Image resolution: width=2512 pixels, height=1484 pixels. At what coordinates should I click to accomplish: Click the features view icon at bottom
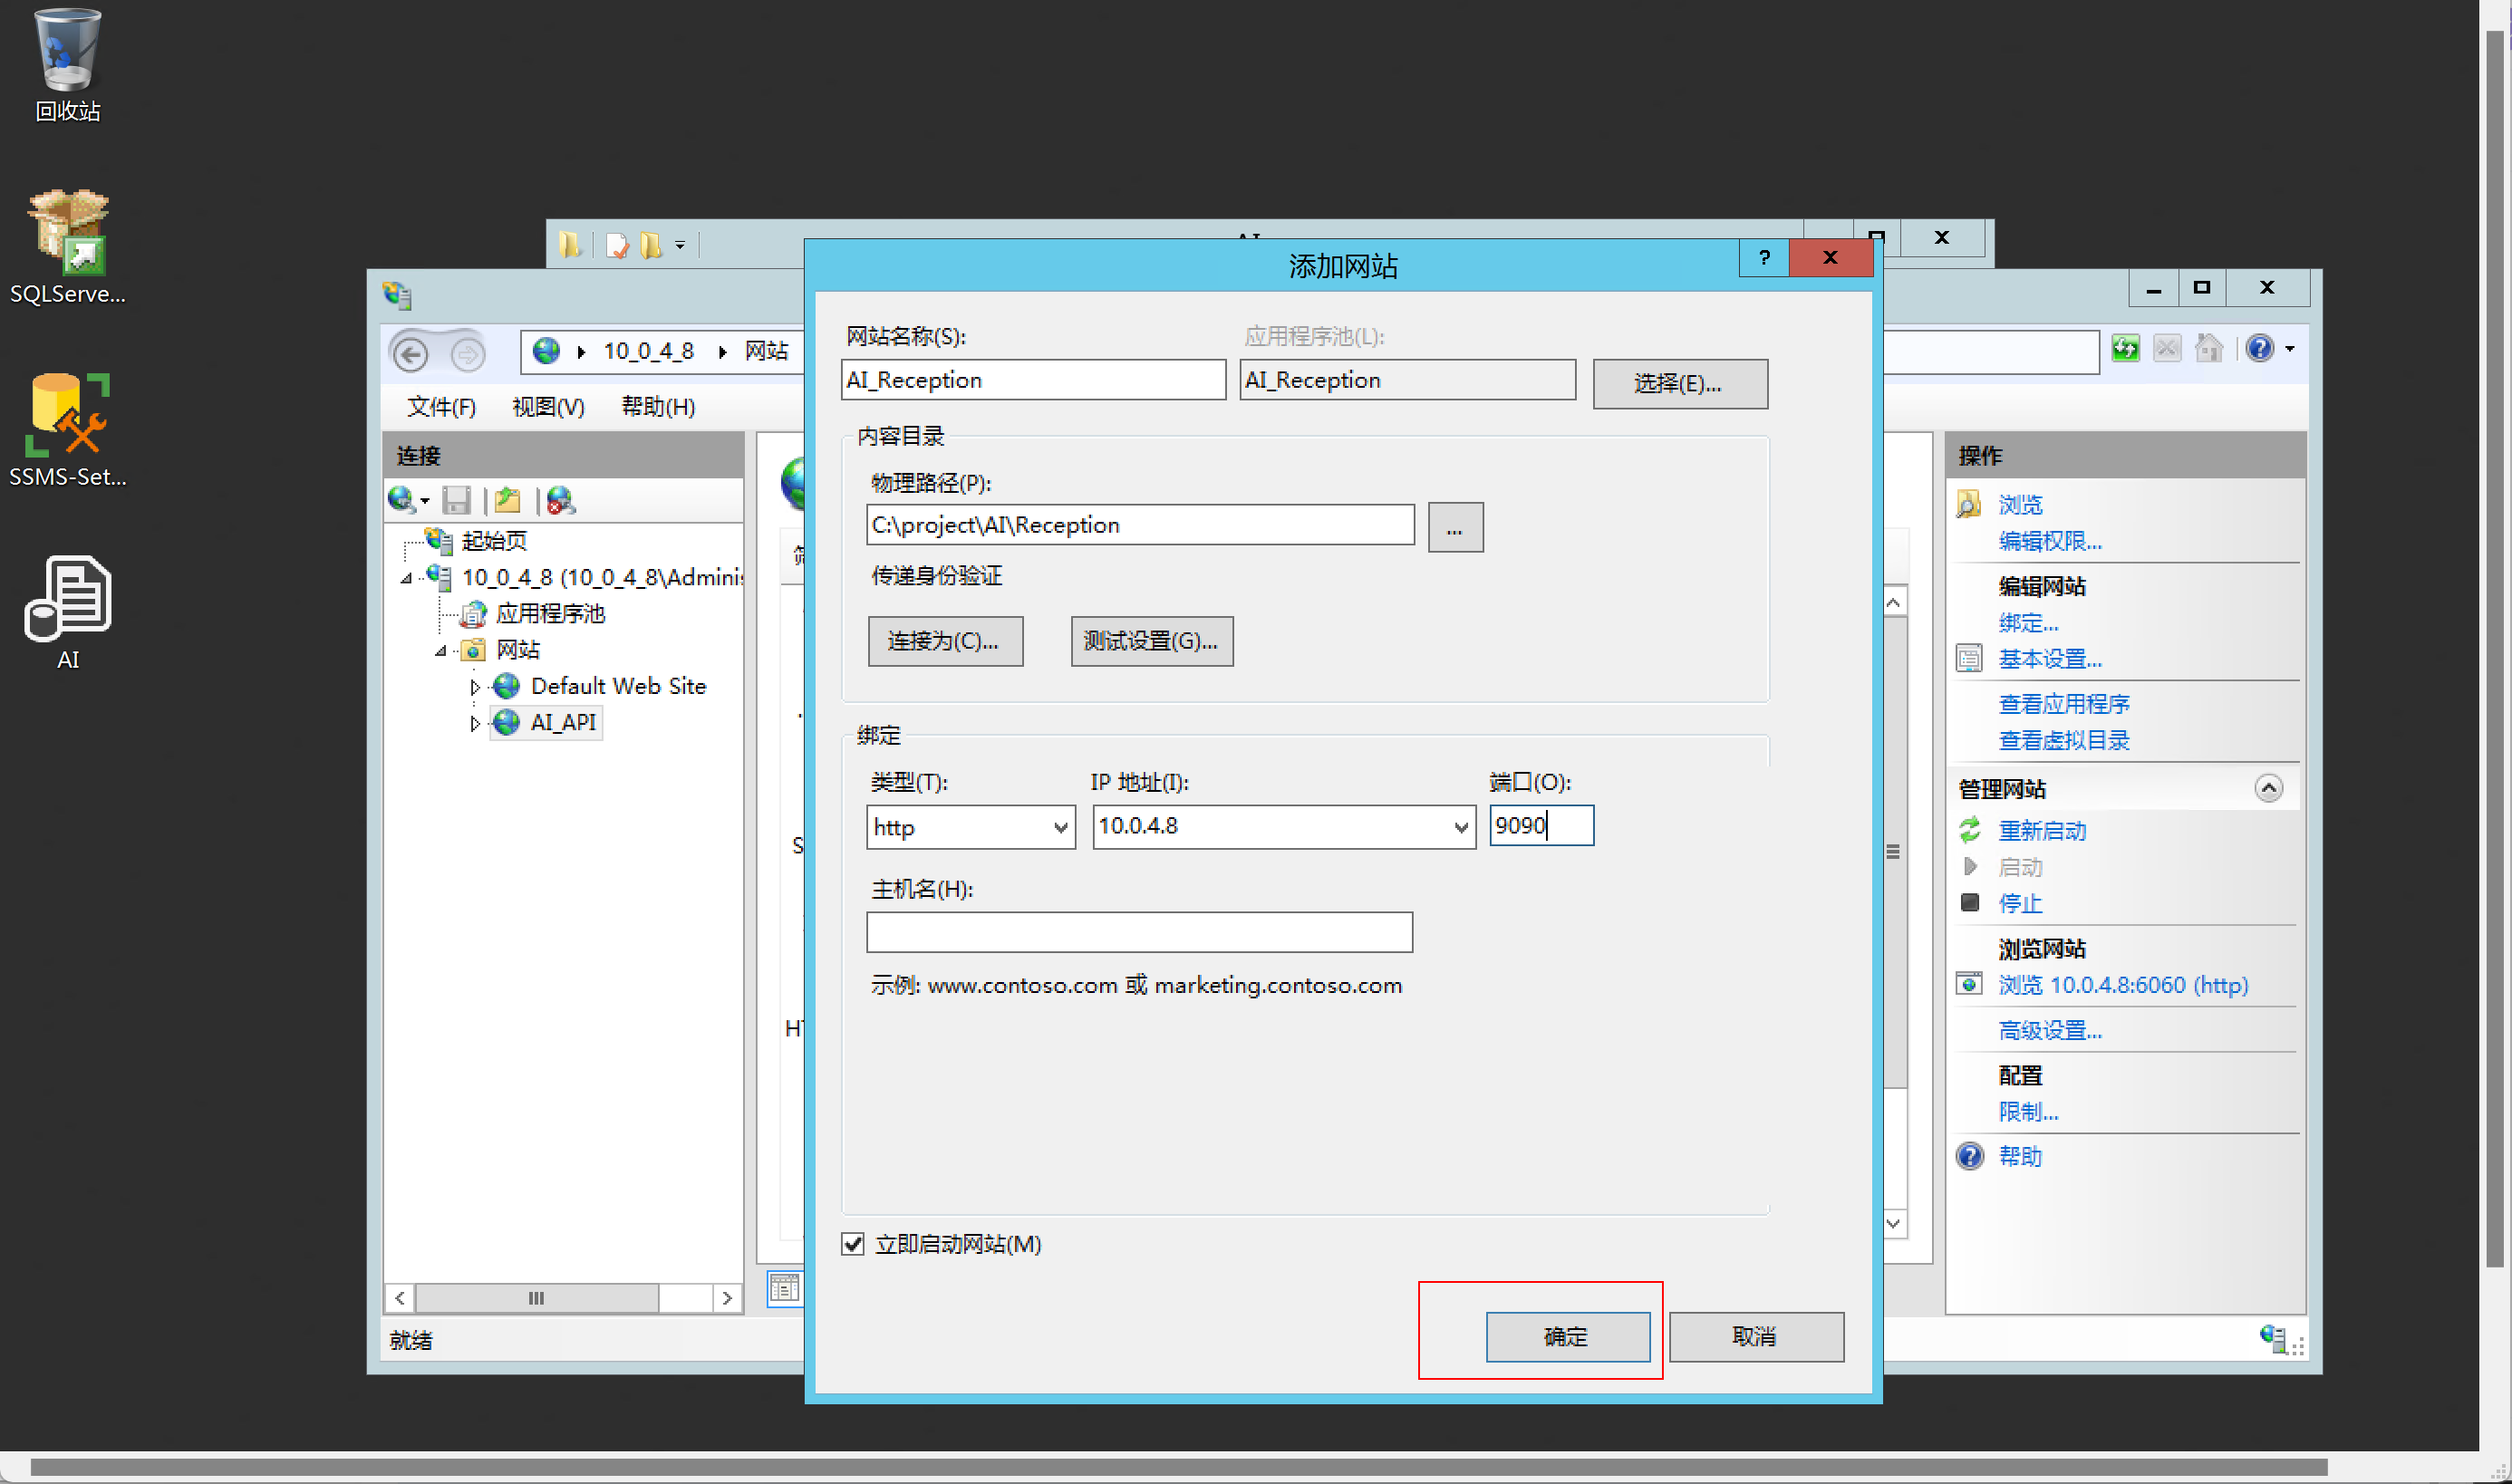784,1288
